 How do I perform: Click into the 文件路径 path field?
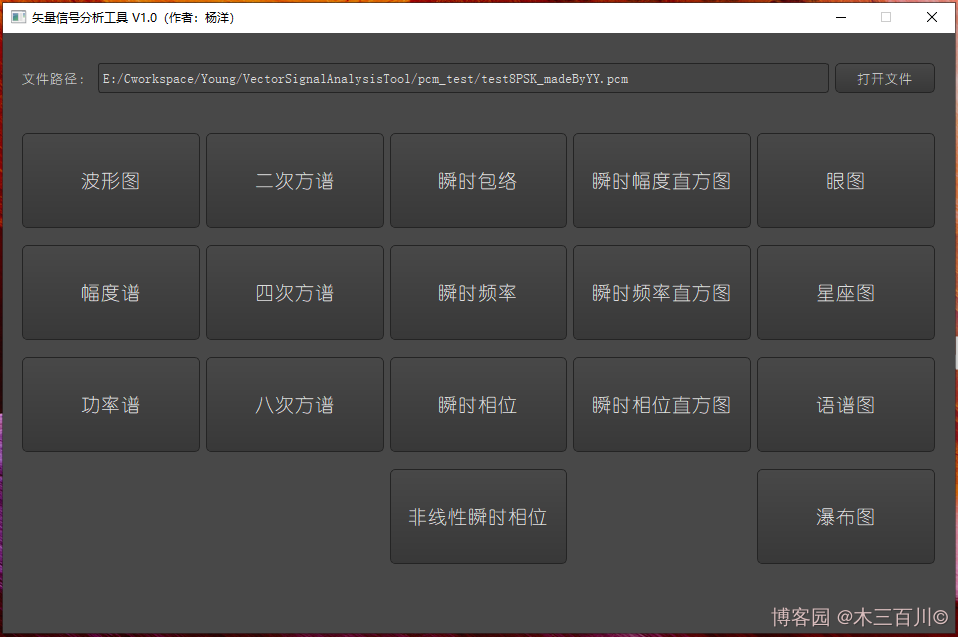coord(462,78)
